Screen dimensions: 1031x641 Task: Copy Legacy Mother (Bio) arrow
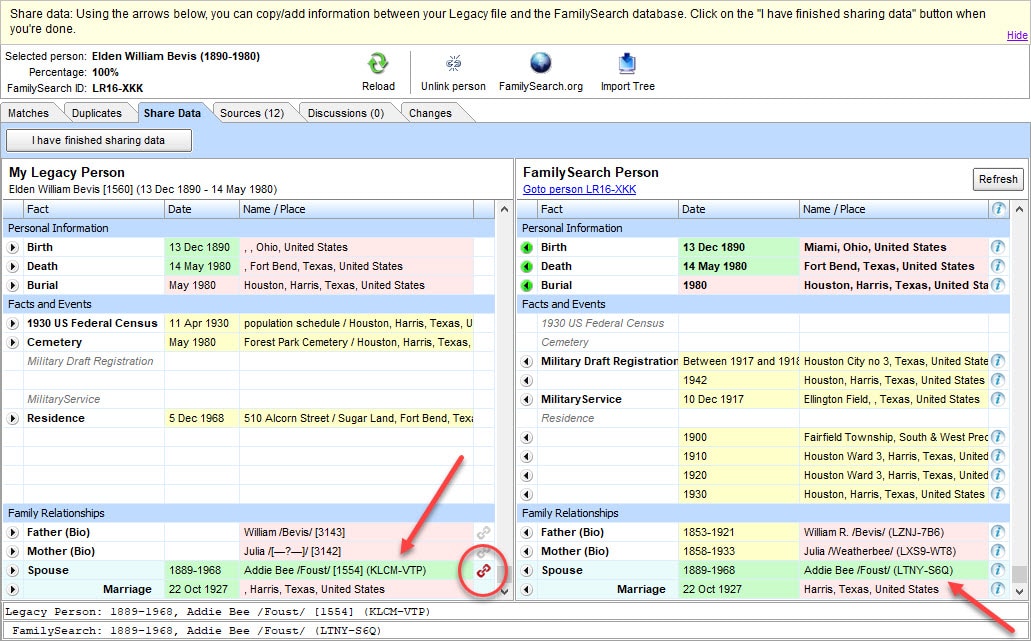[x=12, y=552]
